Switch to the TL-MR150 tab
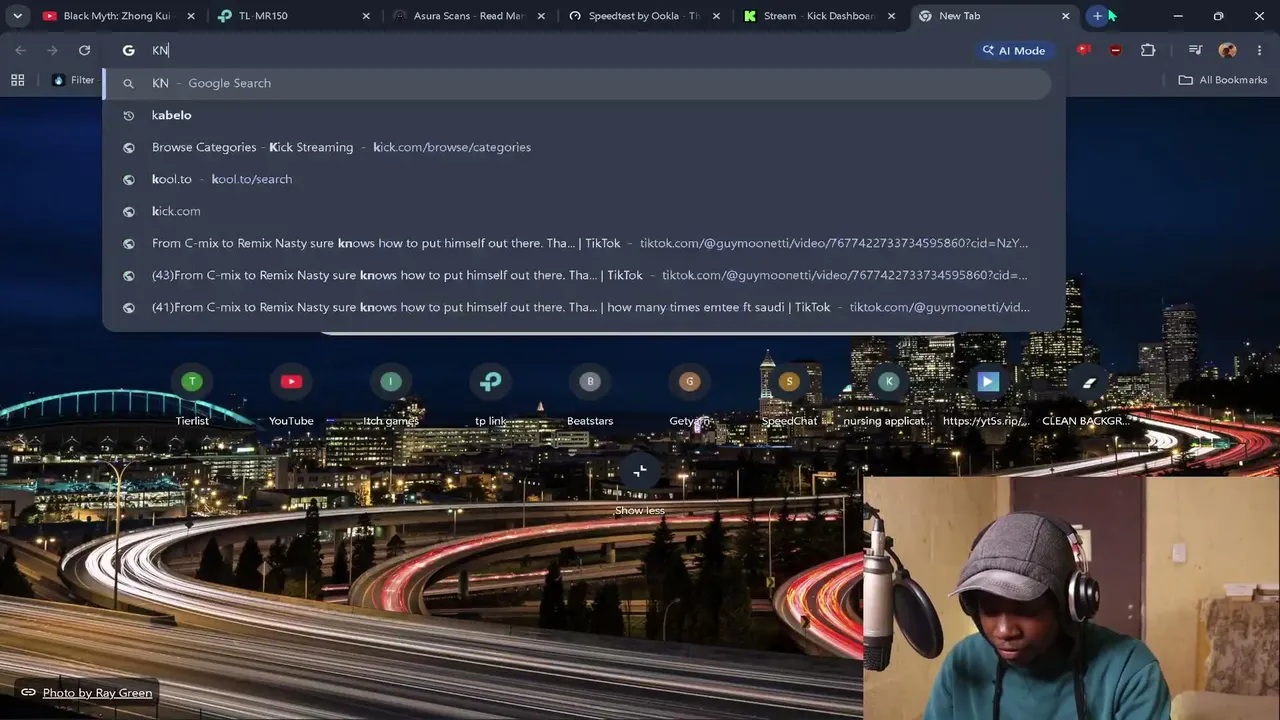The image size is (1280, 720). point(292,16)
